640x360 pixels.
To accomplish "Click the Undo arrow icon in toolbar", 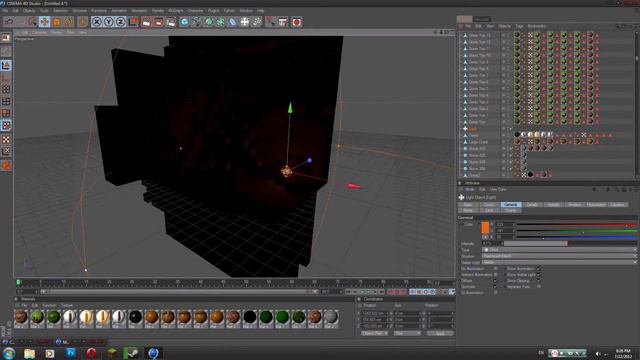I will [9, 22].
